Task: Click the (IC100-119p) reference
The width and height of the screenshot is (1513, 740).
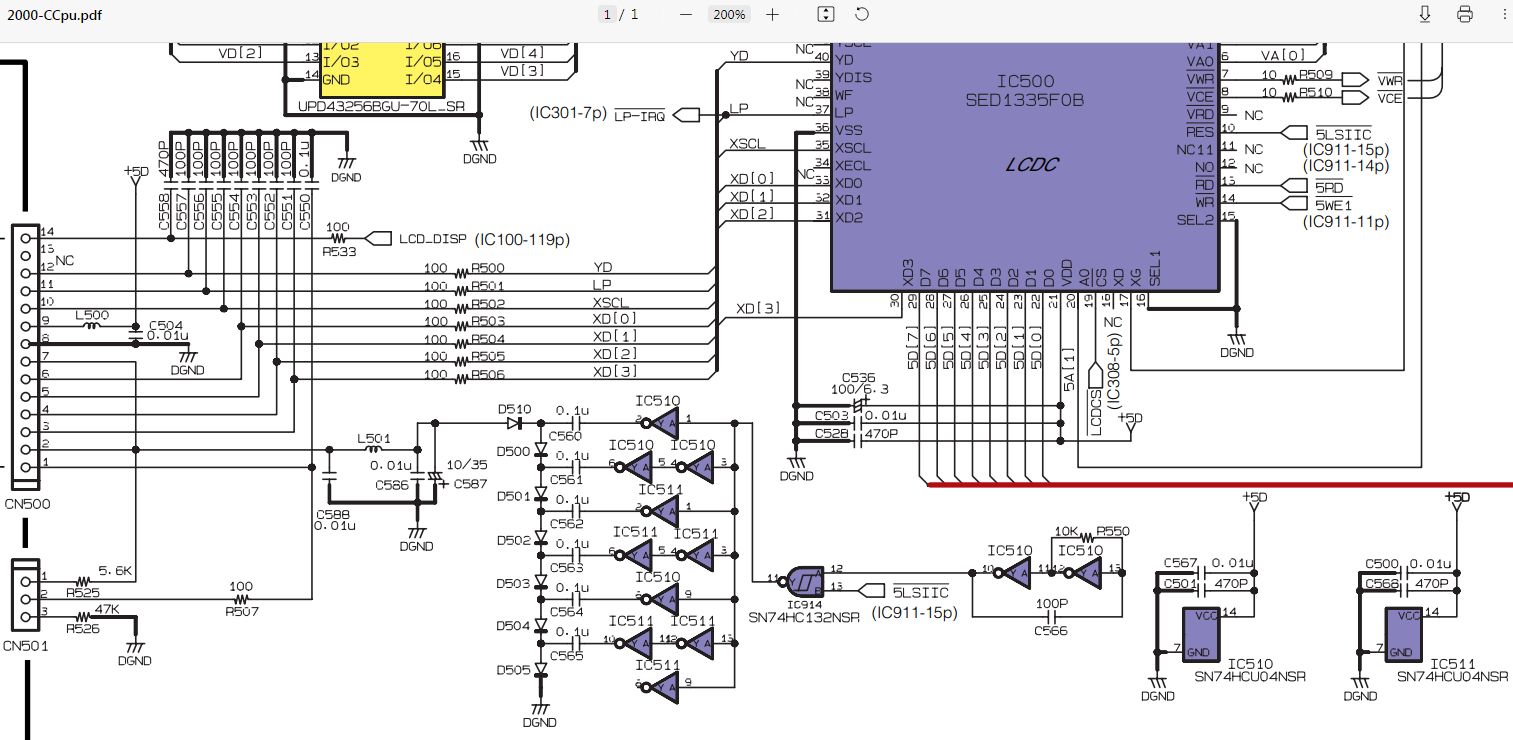Action: [522, 239]
